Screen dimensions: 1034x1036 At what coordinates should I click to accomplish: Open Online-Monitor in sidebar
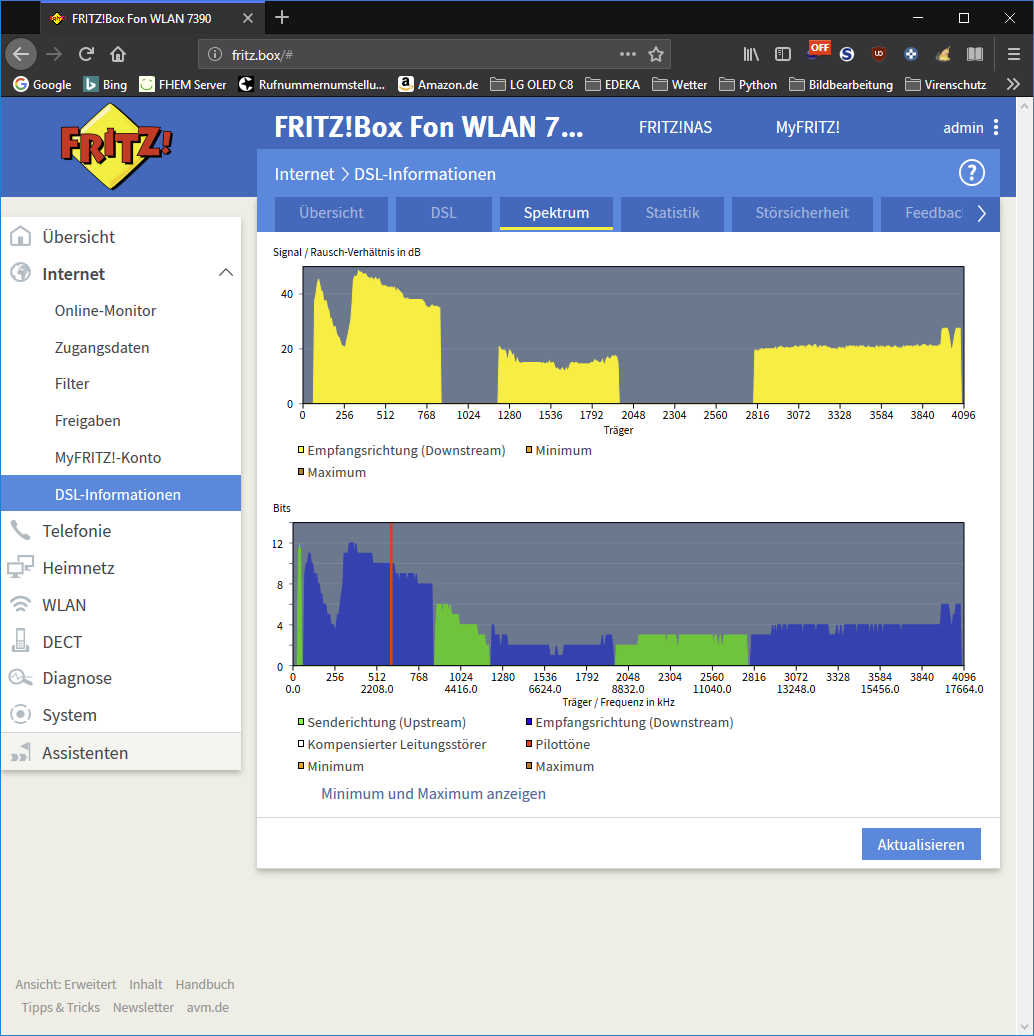tap(105, 310)
